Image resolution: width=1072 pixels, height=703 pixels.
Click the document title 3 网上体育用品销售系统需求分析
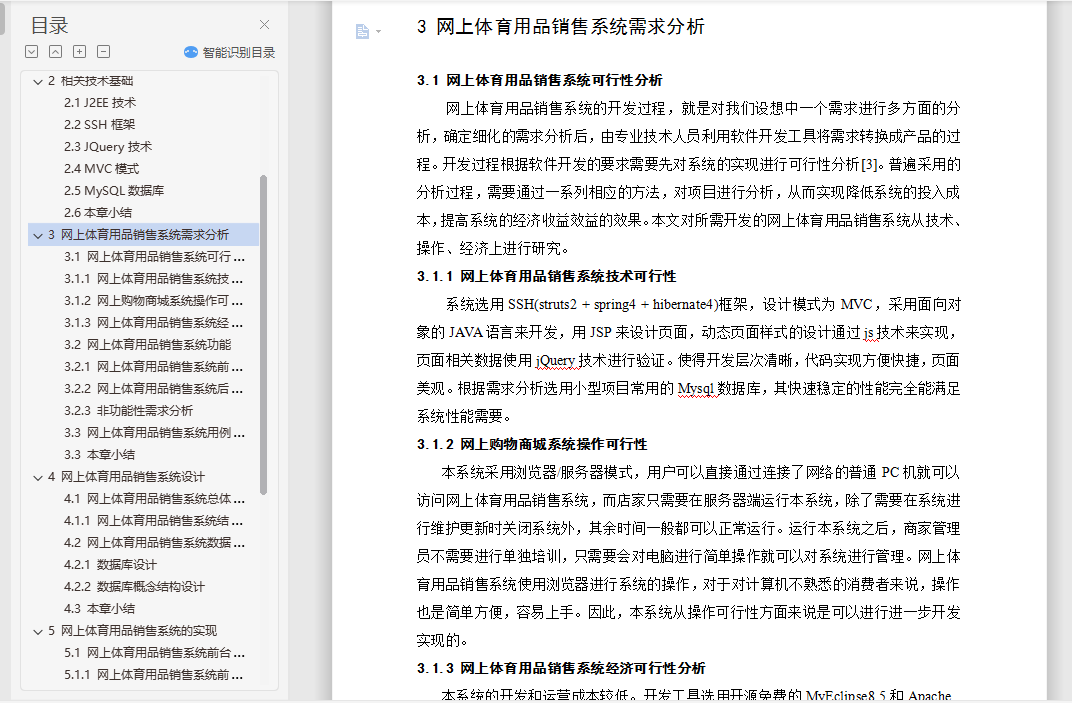point(561,27)
